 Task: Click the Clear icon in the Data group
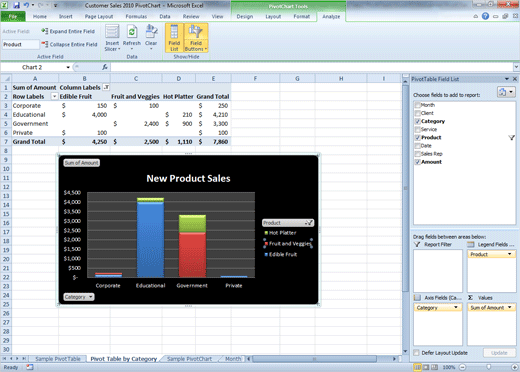tap(151, 37)
